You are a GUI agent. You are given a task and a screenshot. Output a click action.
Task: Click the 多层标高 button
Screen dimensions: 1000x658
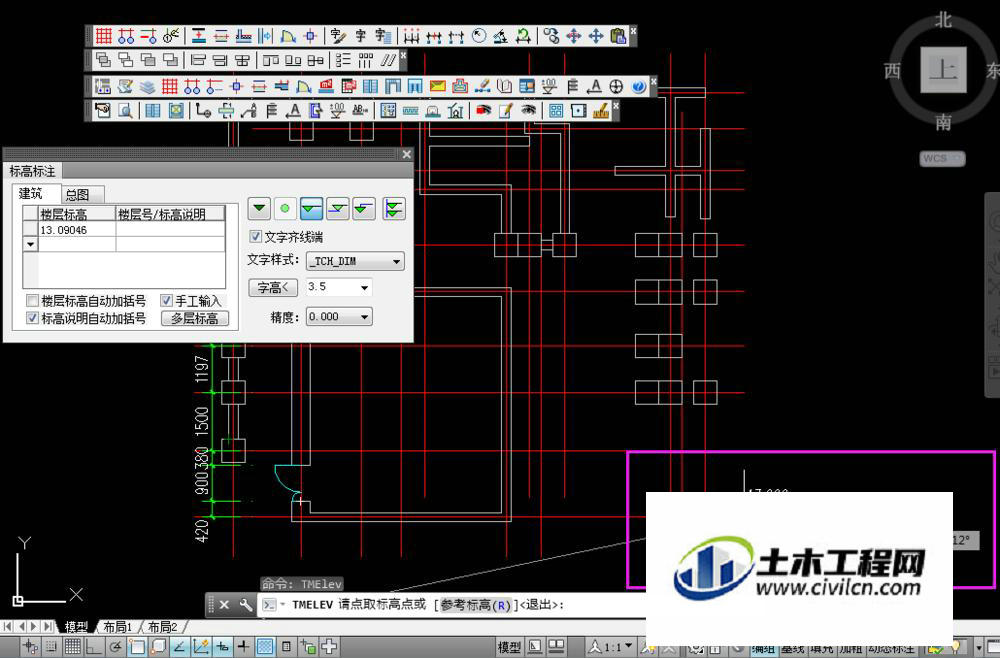pyautogui.click(x=195, y=318)
